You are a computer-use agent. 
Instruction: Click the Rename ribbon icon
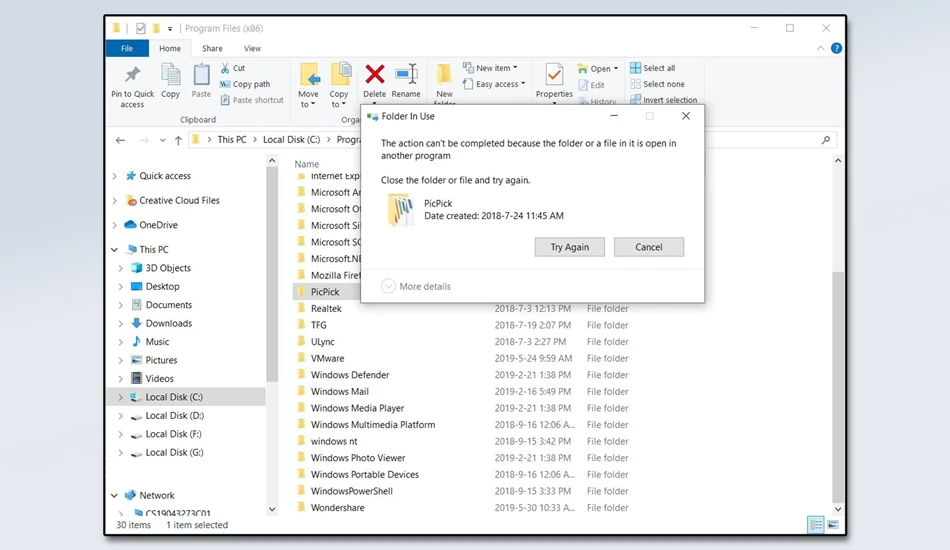tap(406, 75)
